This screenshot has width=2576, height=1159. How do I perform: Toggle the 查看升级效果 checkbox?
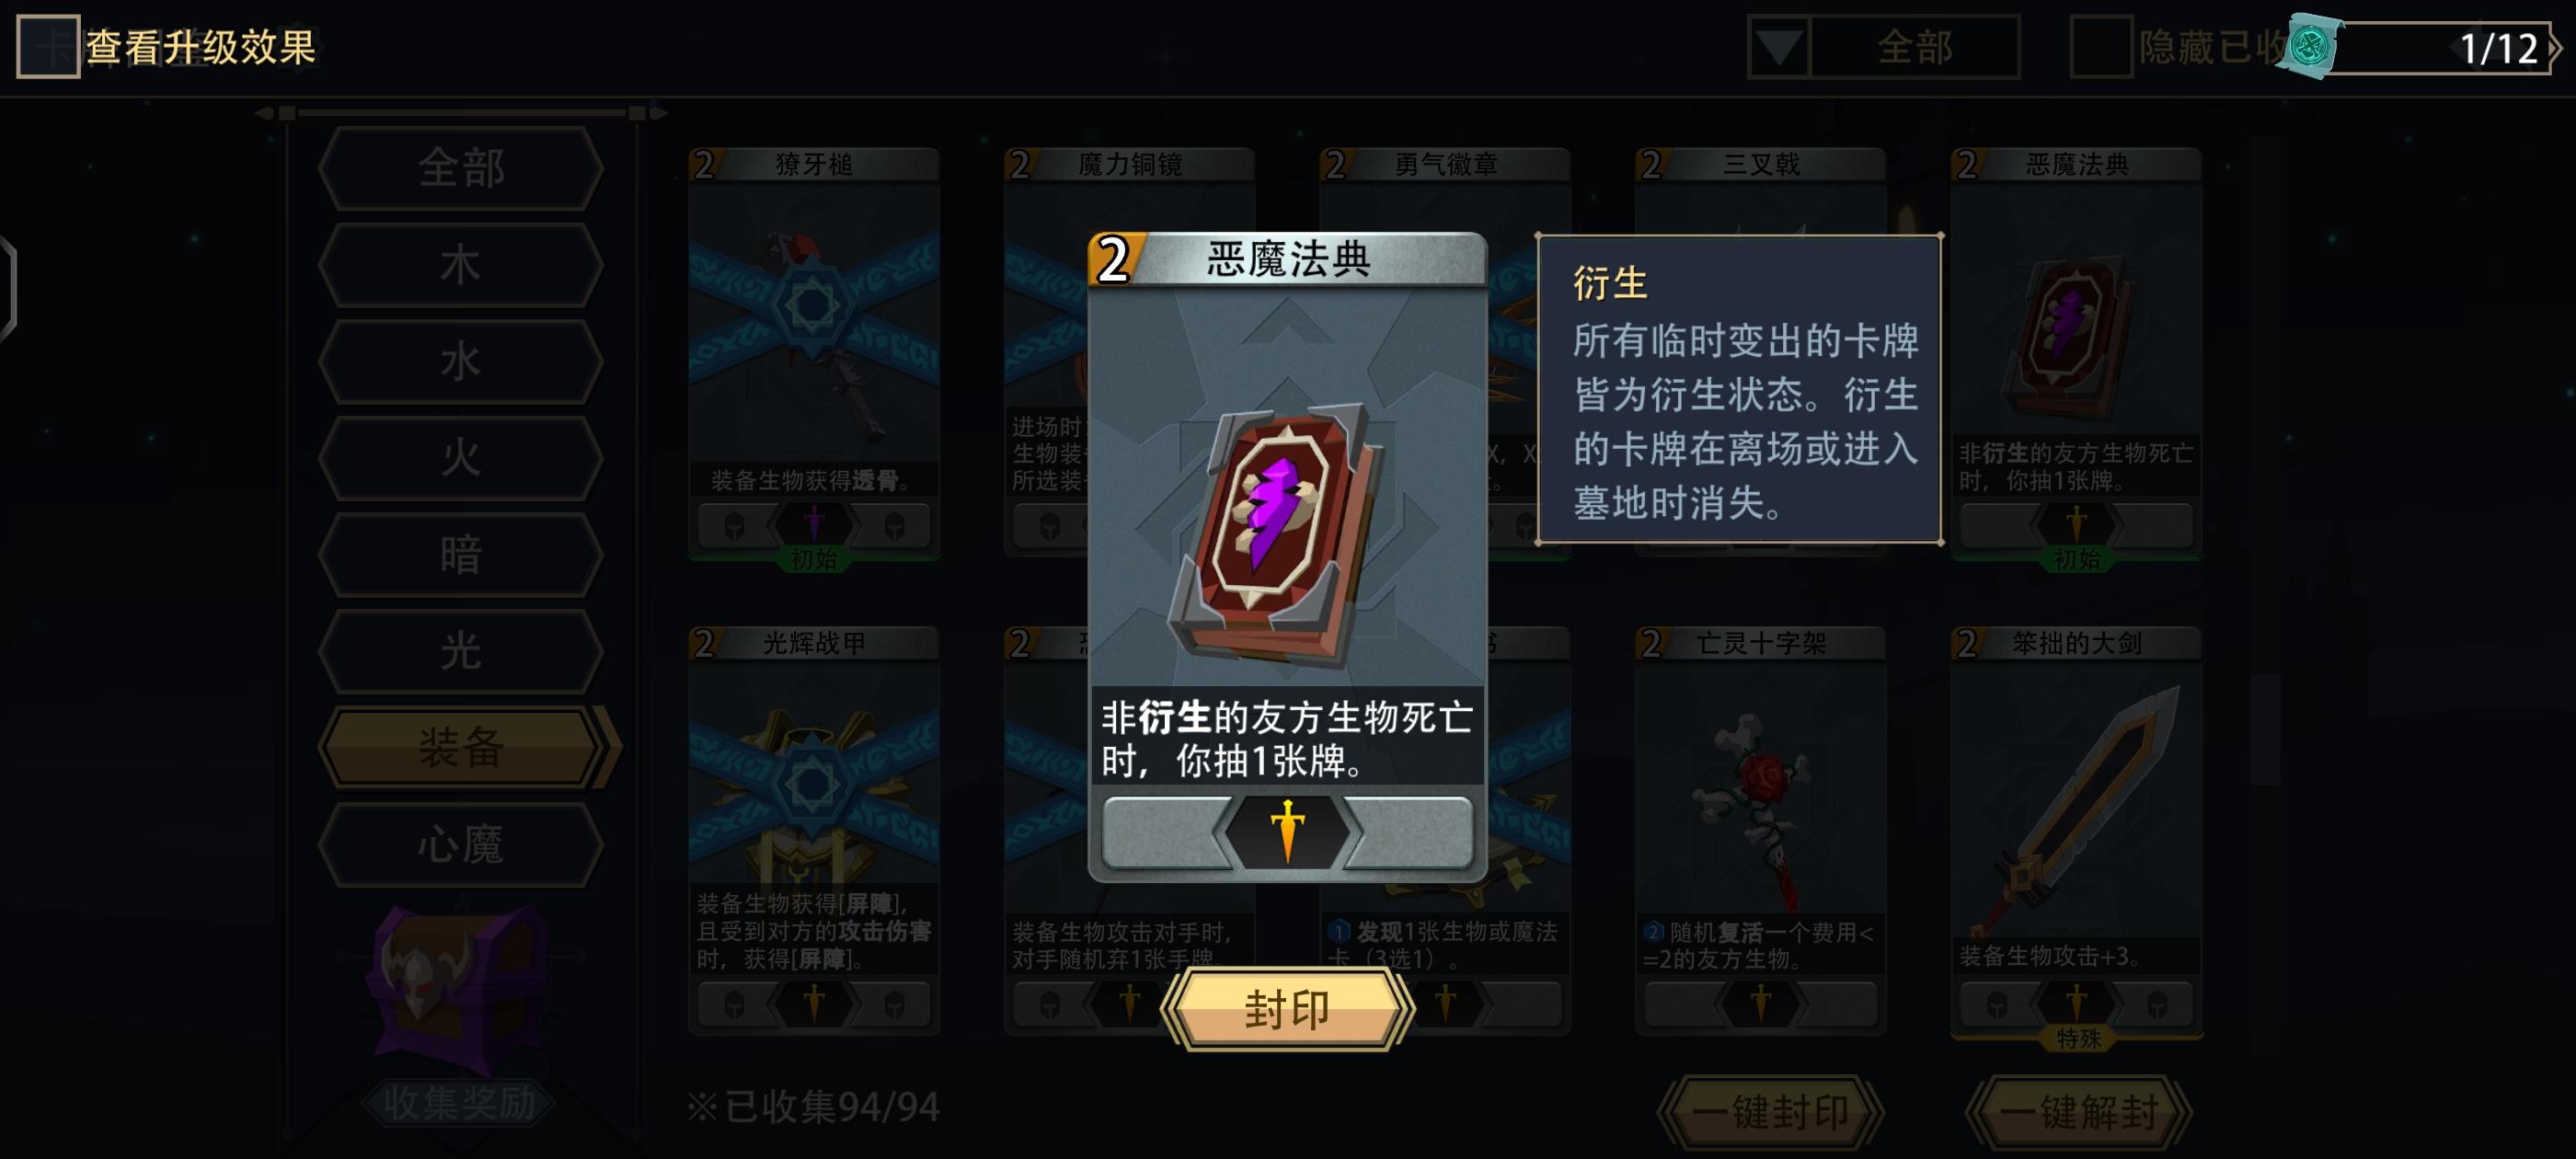coord(47,46)
